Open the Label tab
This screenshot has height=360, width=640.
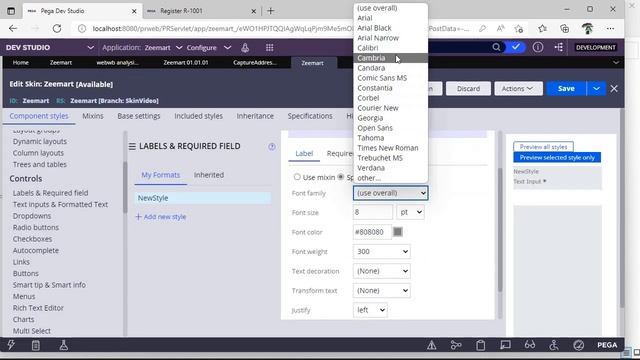click(x=304, y=153)
